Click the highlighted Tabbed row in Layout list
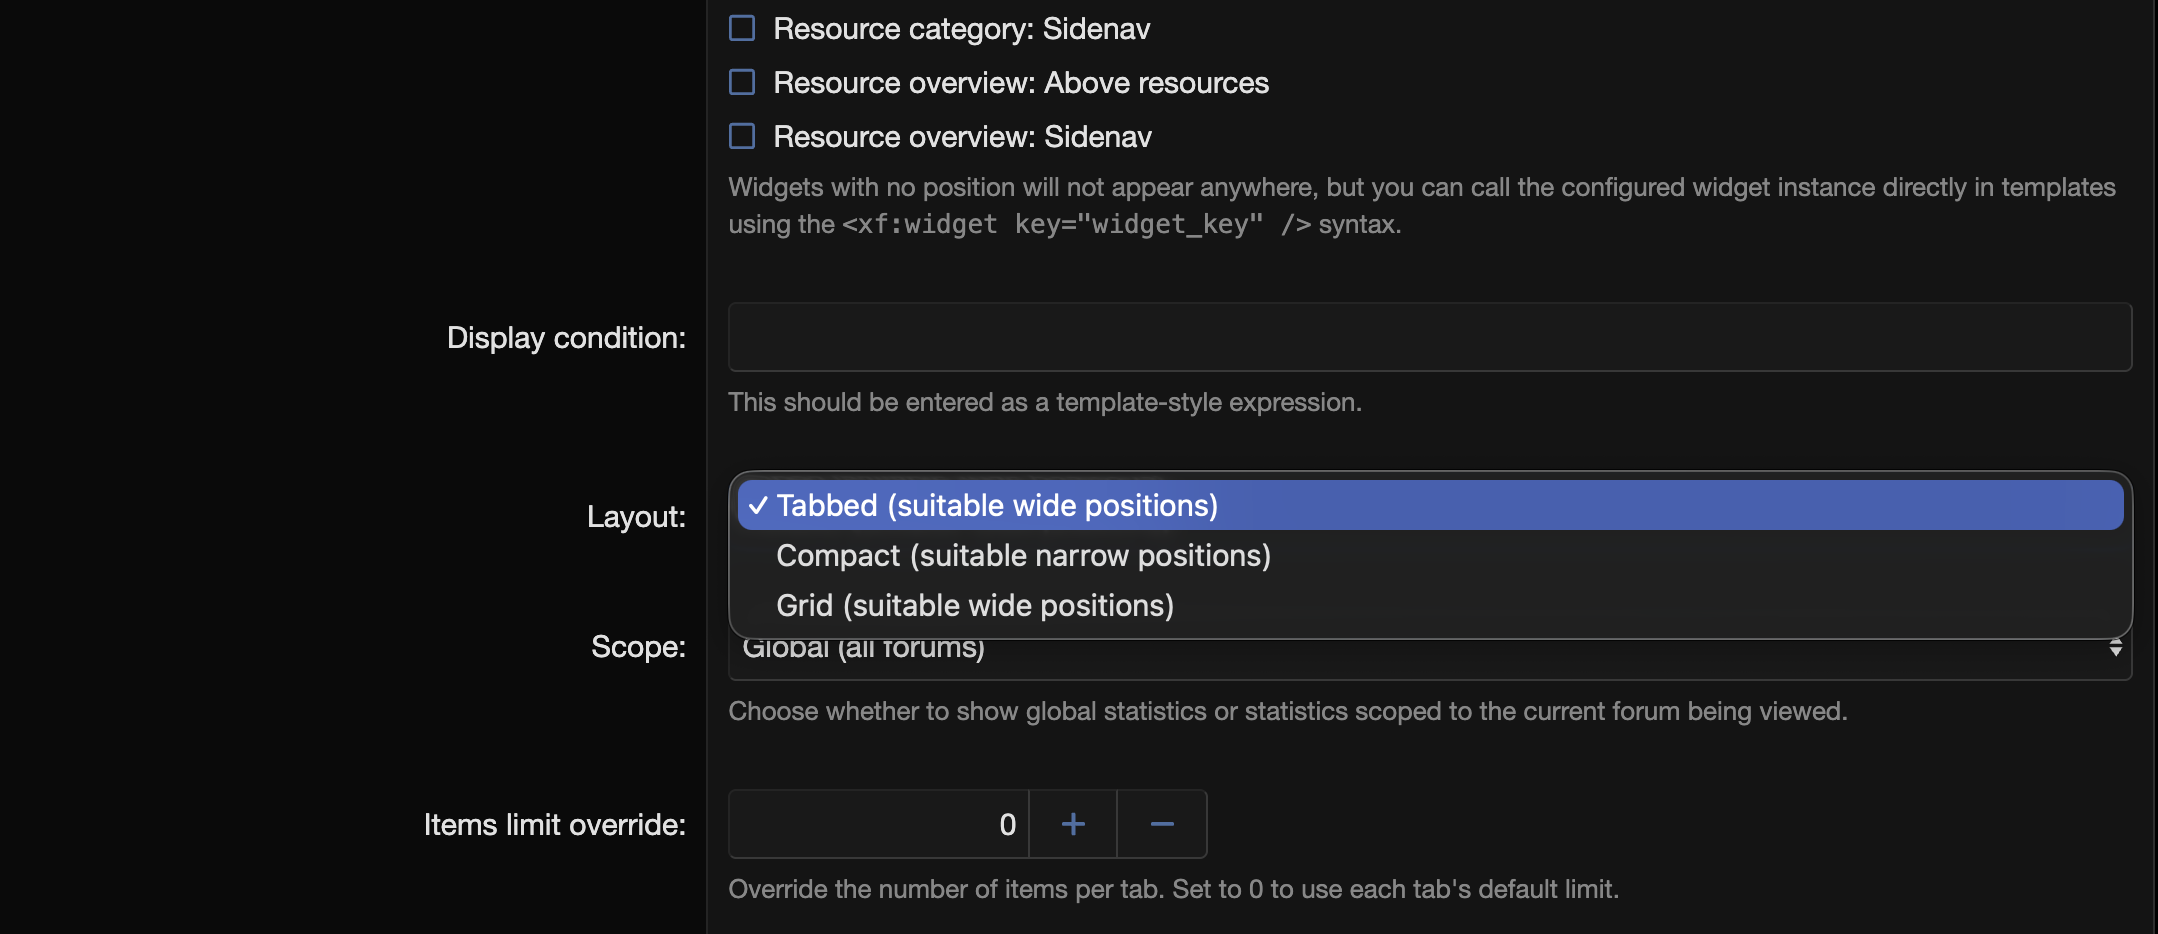 pos(1430,505)
